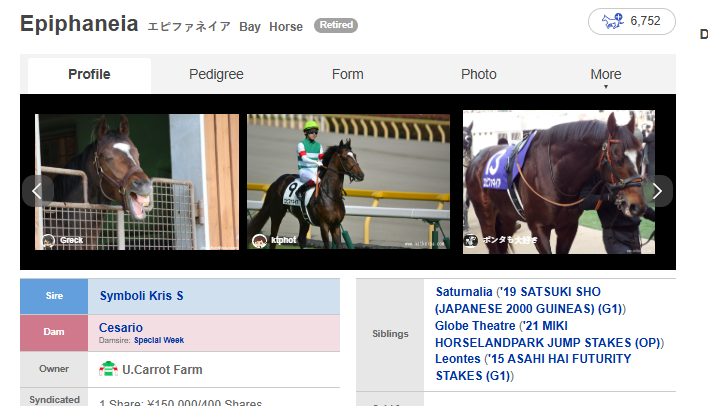Click the Epiphaneia horse name heading

[79, 23]
